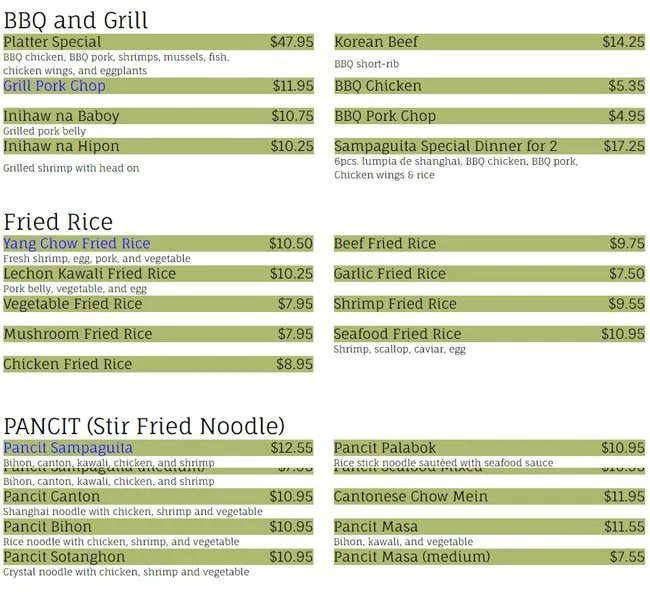Image resolution: width=650 pixels, height=592 pixels.
Task: Open the Grill Pork Chop link
Action: point(54,86)
